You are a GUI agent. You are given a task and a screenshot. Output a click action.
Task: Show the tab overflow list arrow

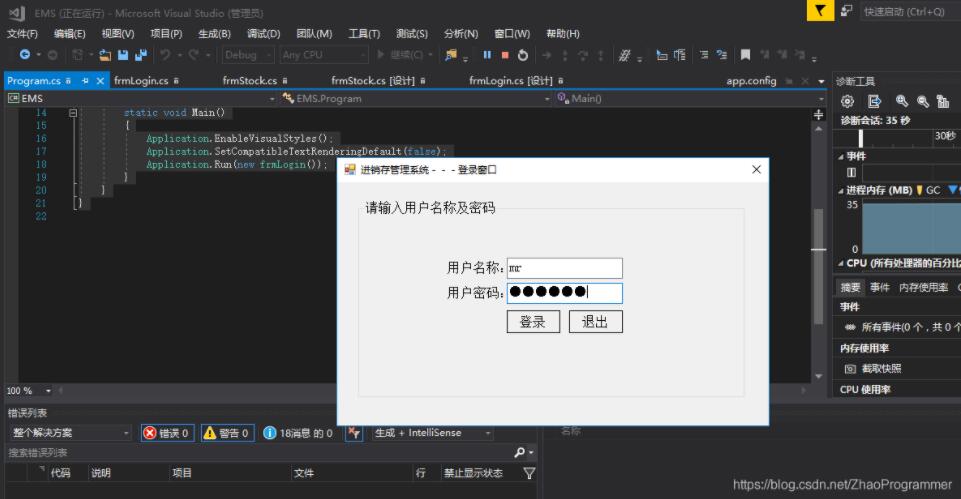pos(821,81)
